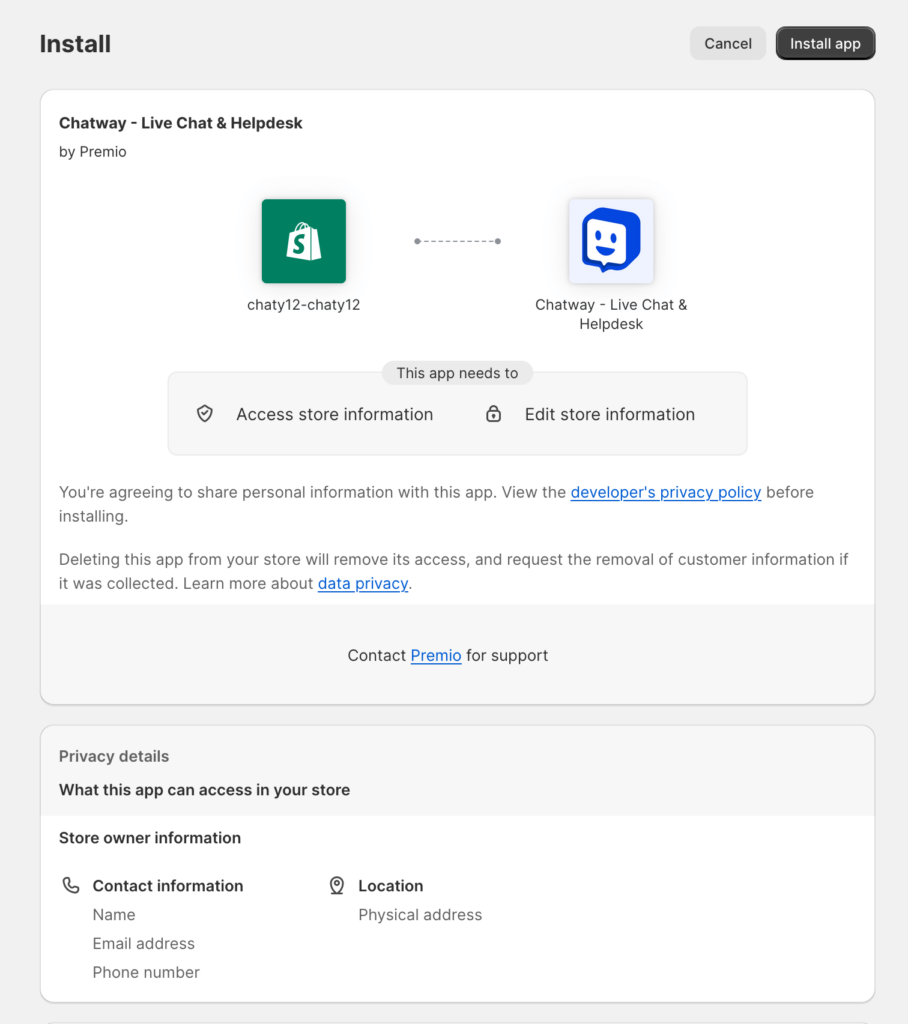The width and height of the screenshot is (908, 1024).
Task: Open the data privacy link
Action: [363, 583]
